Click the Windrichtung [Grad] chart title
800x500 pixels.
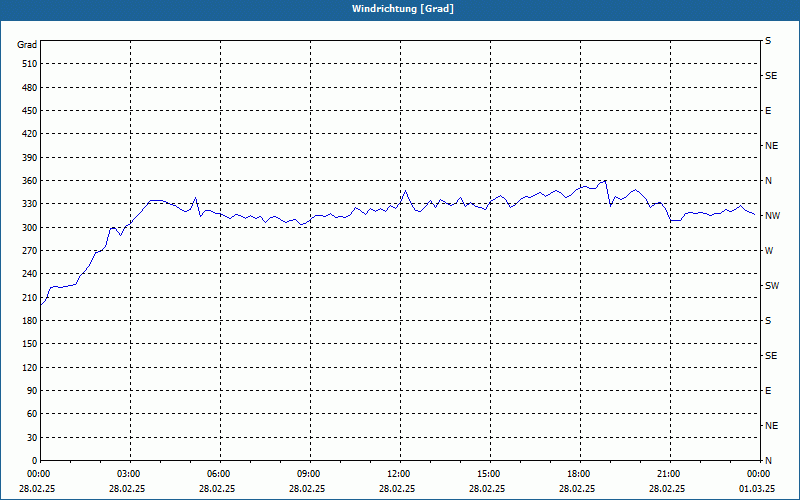tap(403, 9)
